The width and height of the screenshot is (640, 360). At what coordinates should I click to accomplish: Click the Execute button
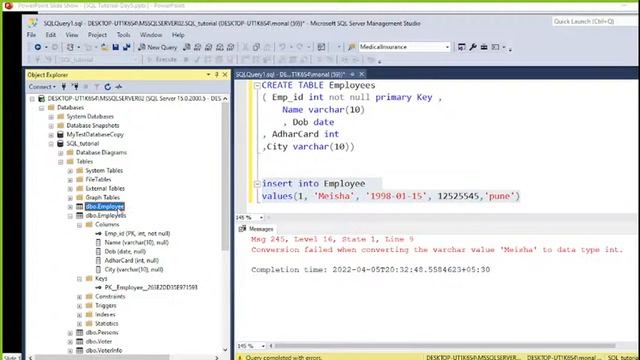pyautogui.click(x=162, y=60)
